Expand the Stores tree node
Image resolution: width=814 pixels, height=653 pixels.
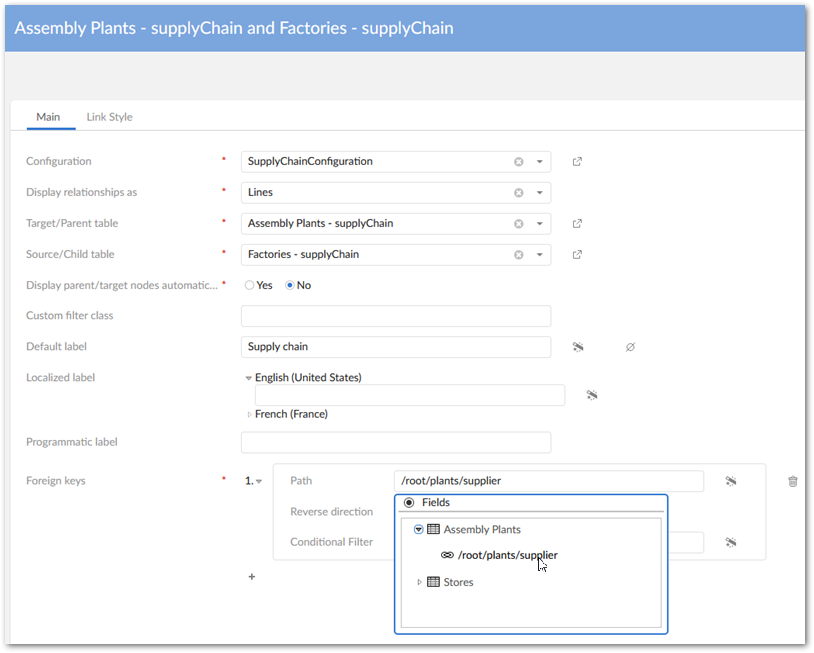pyautogui.click(x=419, y=582)
